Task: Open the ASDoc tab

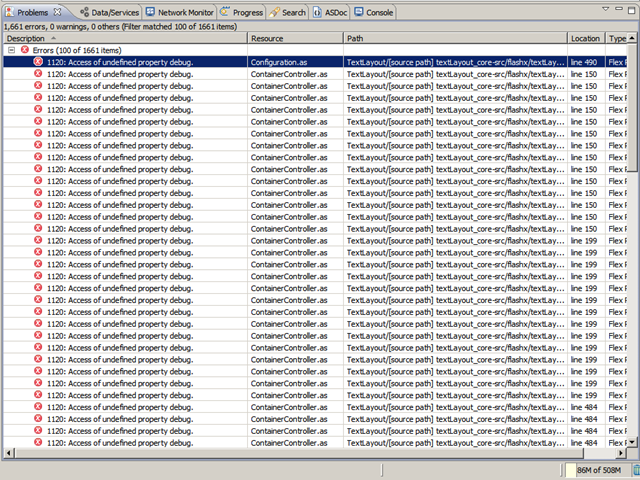Action: [x=330, y=13]
